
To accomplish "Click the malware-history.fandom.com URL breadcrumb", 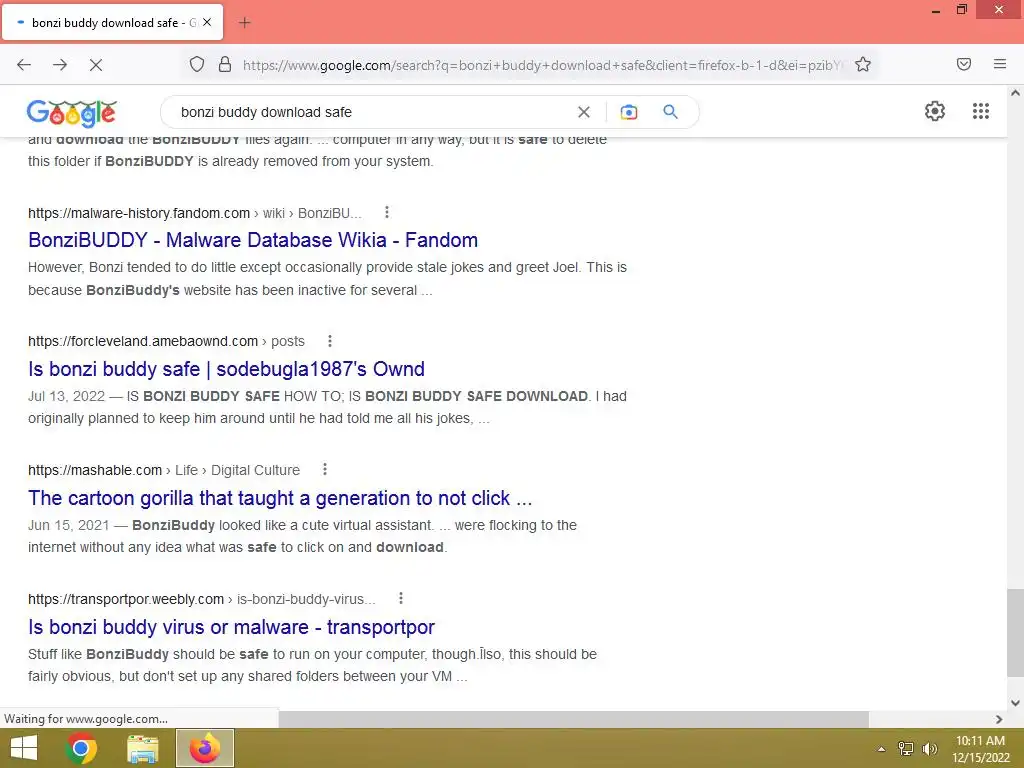I will pyautogui.click(x=195, y=214).
